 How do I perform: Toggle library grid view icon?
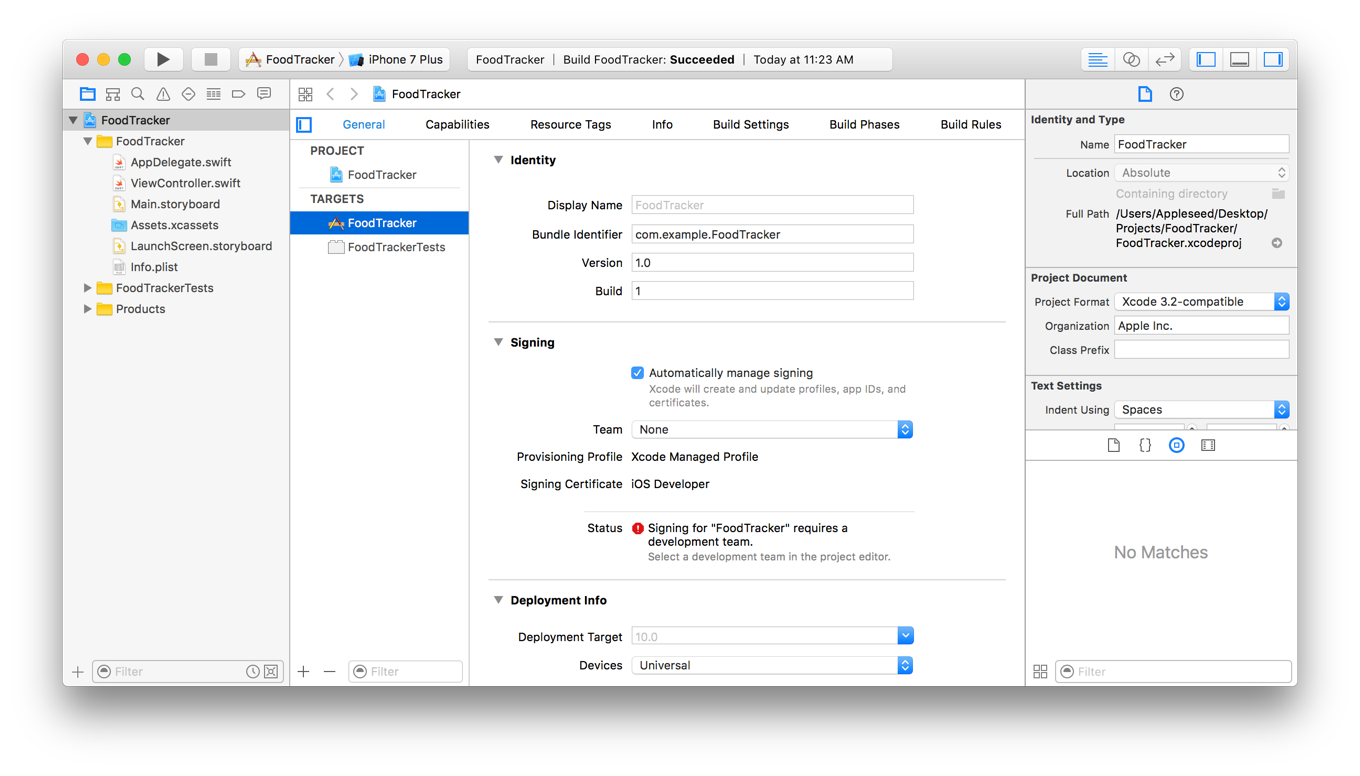(x=1040, y=672)
